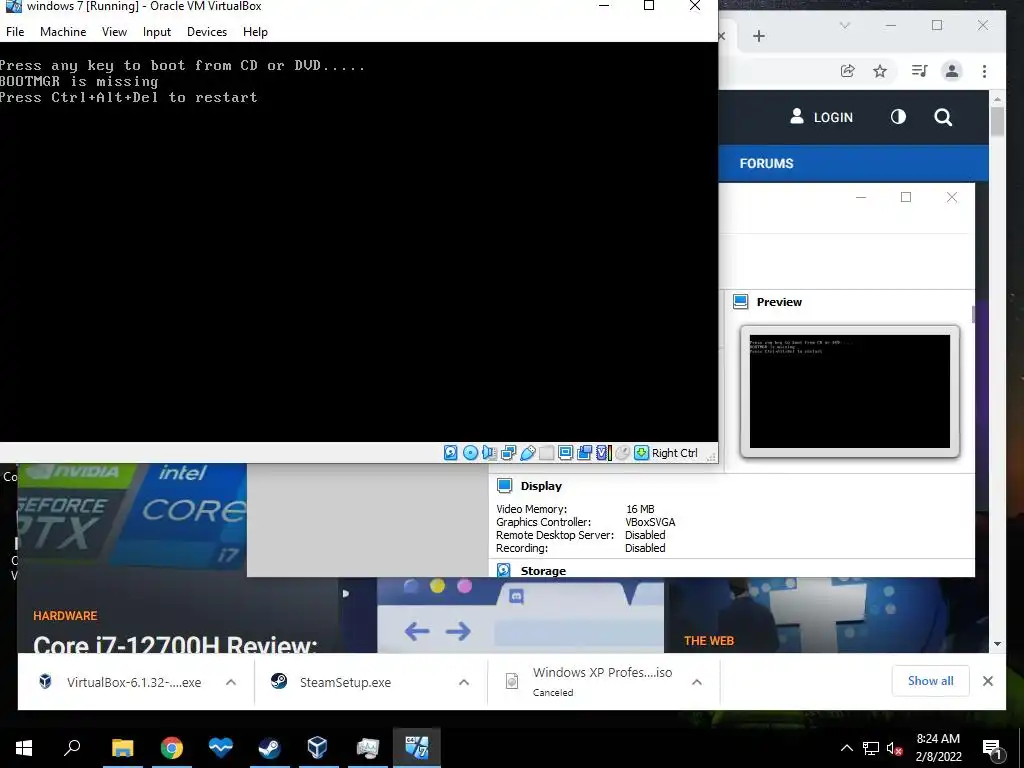
Task: Switch to Chrome from taskbar
Action: (172, 747)
